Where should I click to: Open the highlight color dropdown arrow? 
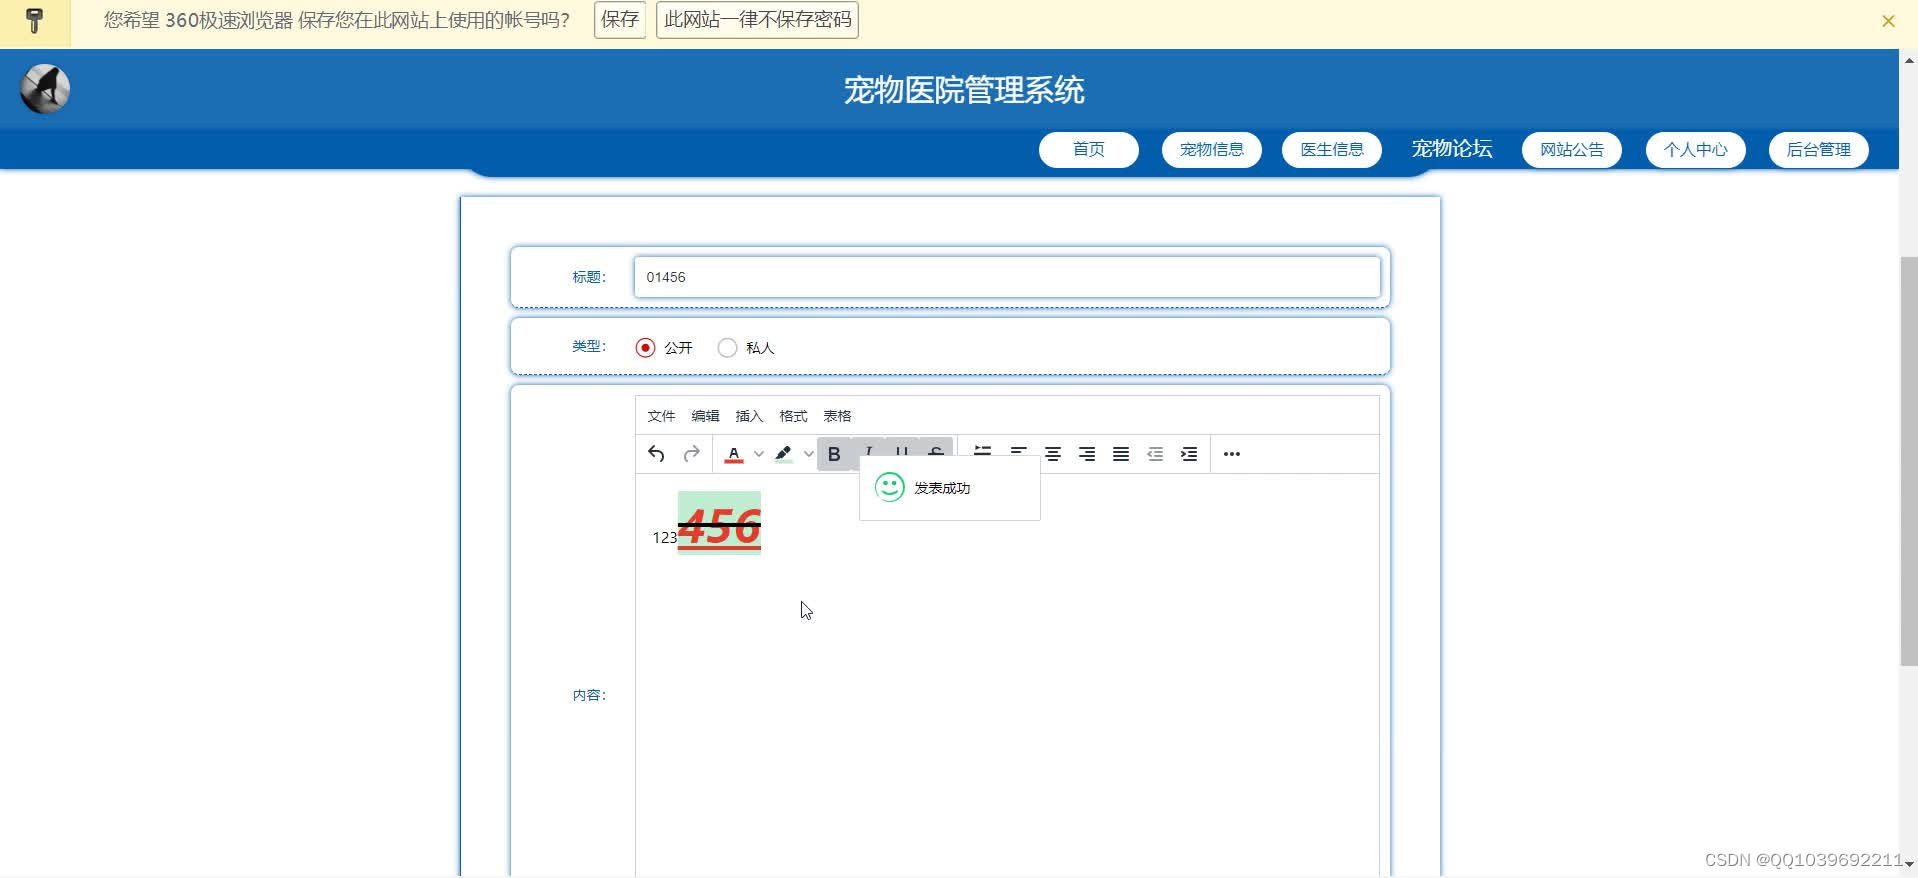click(x=808, y=454)
